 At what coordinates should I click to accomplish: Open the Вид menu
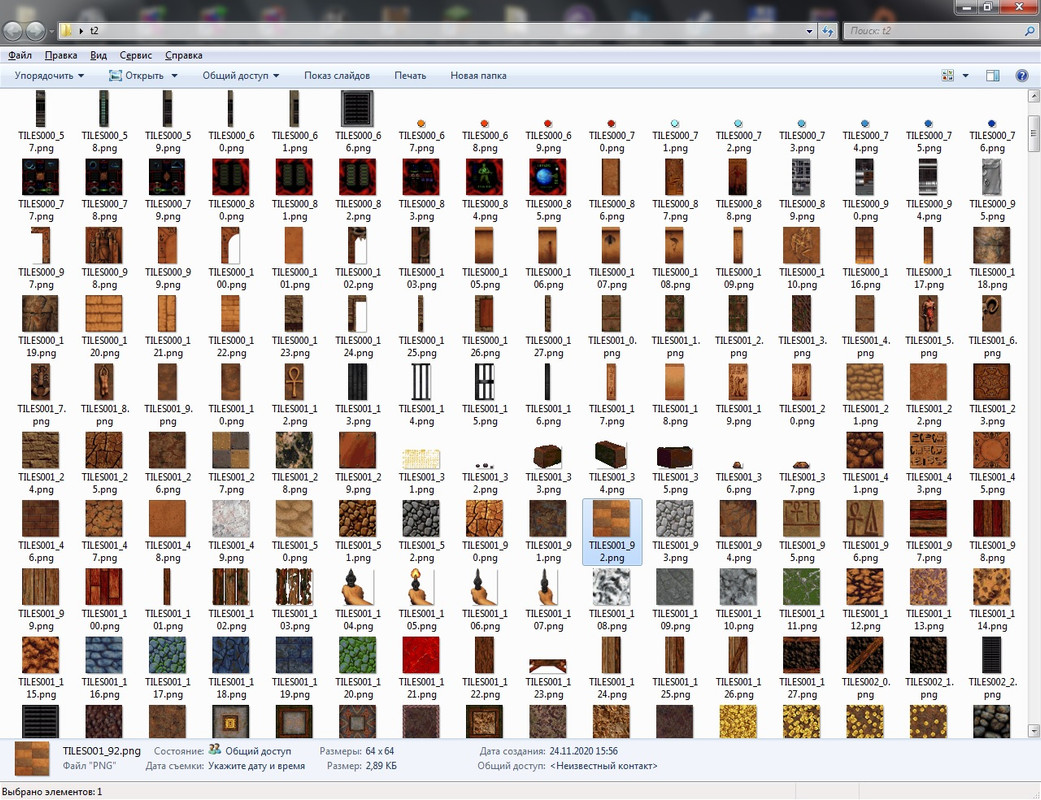pos(98,55)
